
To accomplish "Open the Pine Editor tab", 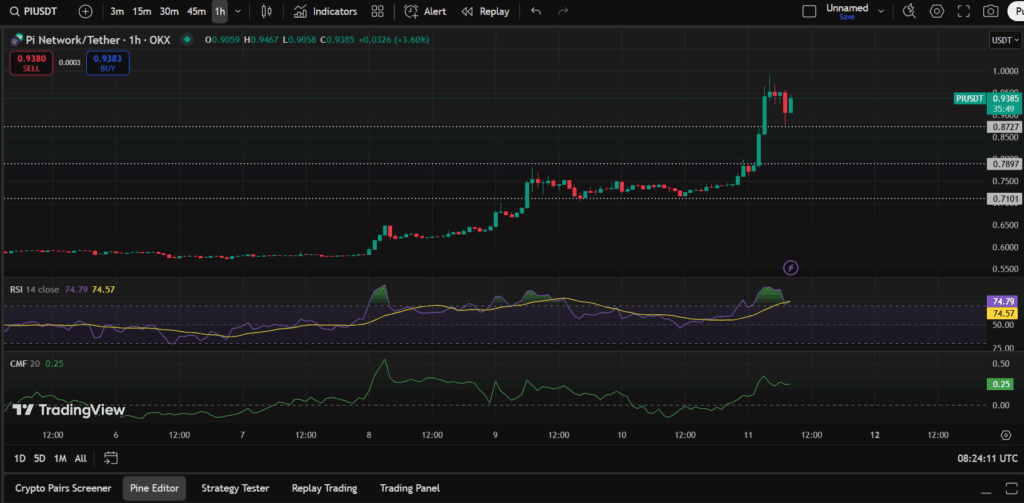I will click(x=155, y=488).
